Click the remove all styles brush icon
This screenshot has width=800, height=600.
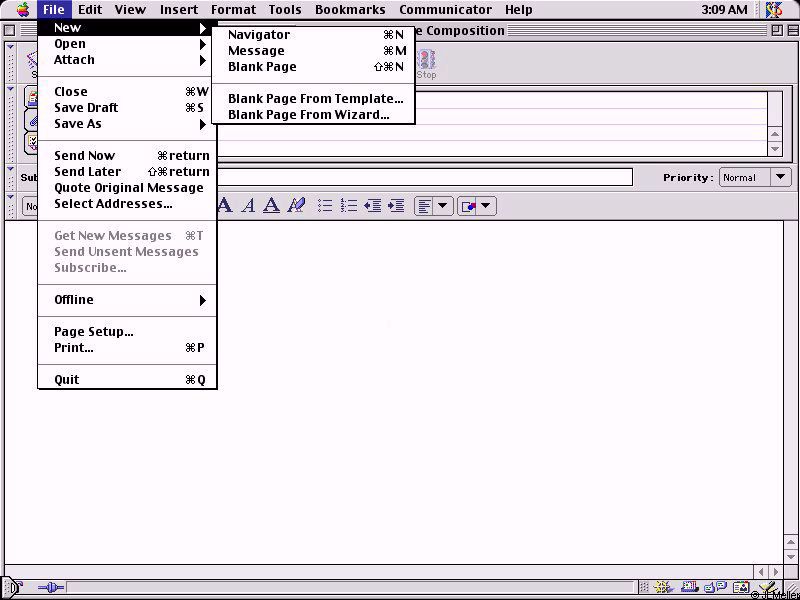tap(296, 206)
